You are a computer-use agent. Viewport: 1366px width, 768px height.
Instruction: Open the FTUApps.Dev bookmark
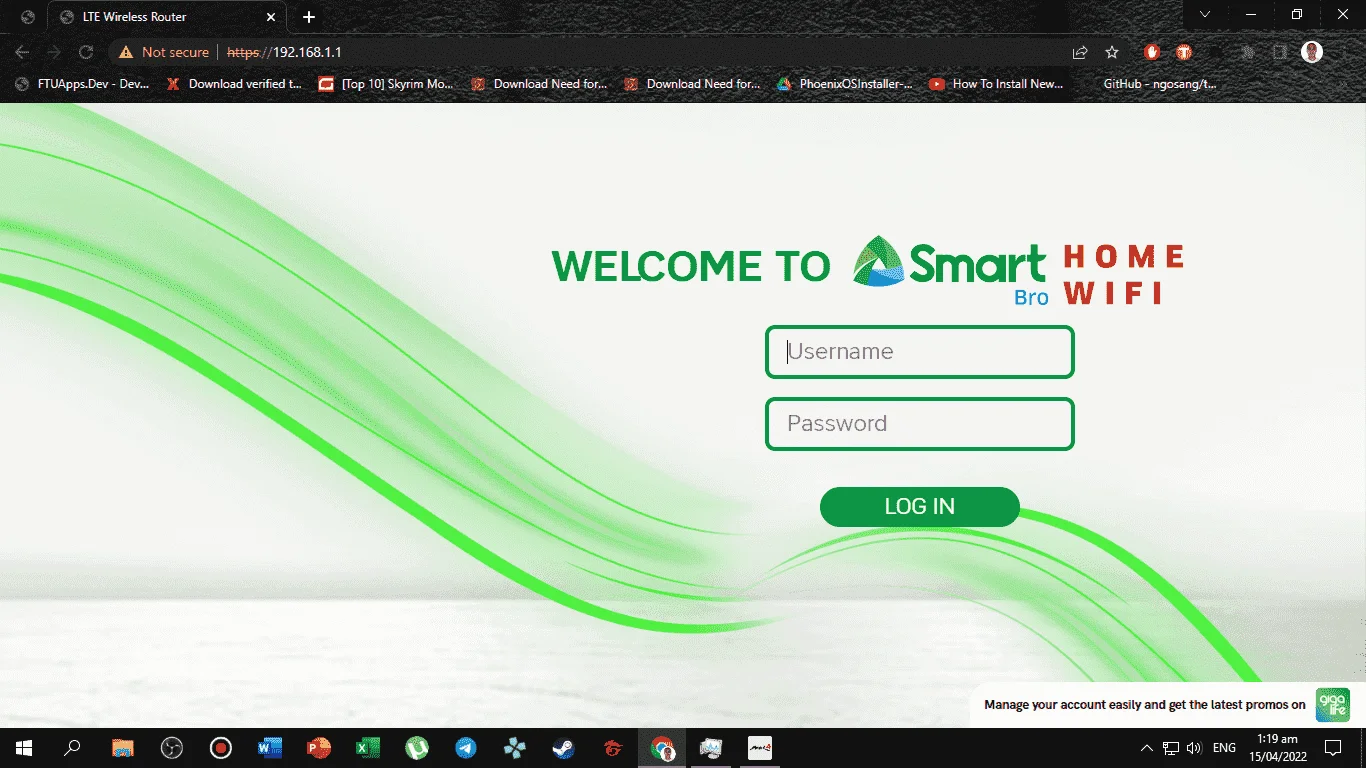pos(83,84)
